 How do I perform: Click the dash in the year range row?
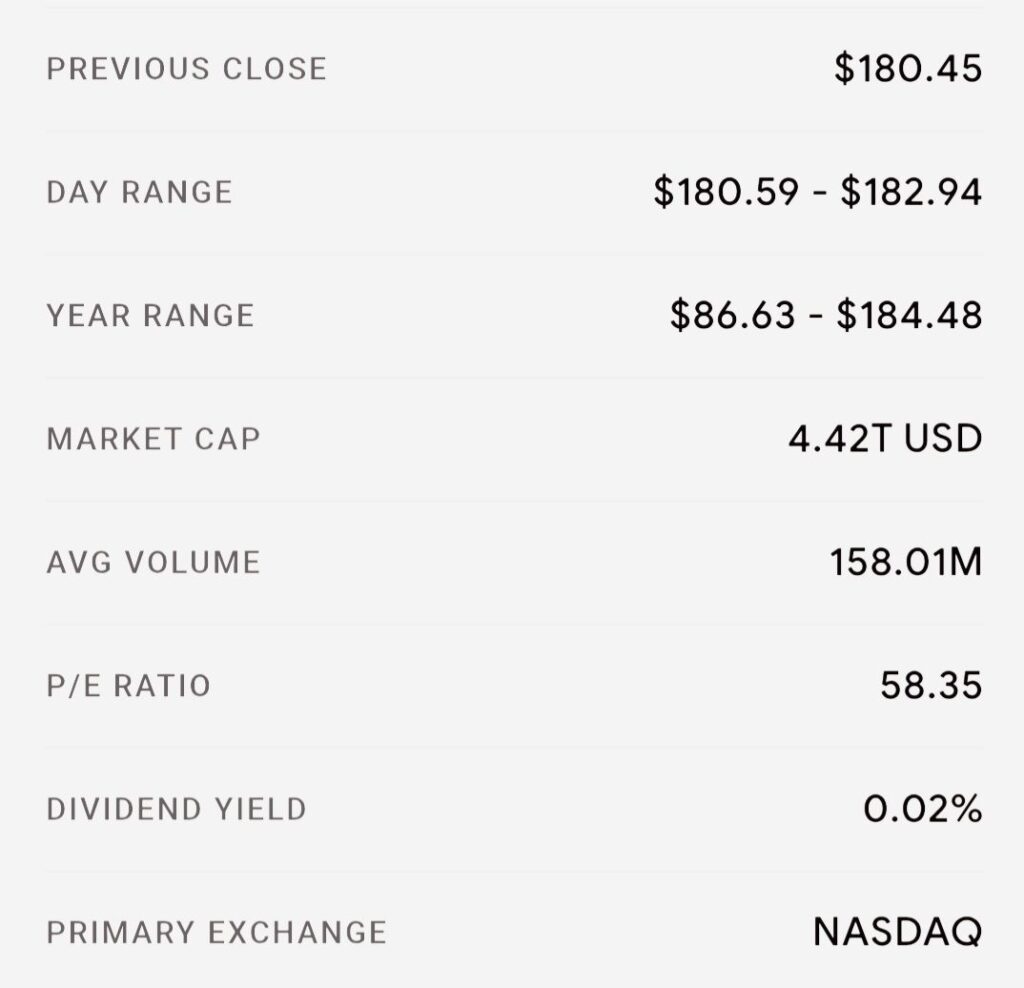pos(816,317)
